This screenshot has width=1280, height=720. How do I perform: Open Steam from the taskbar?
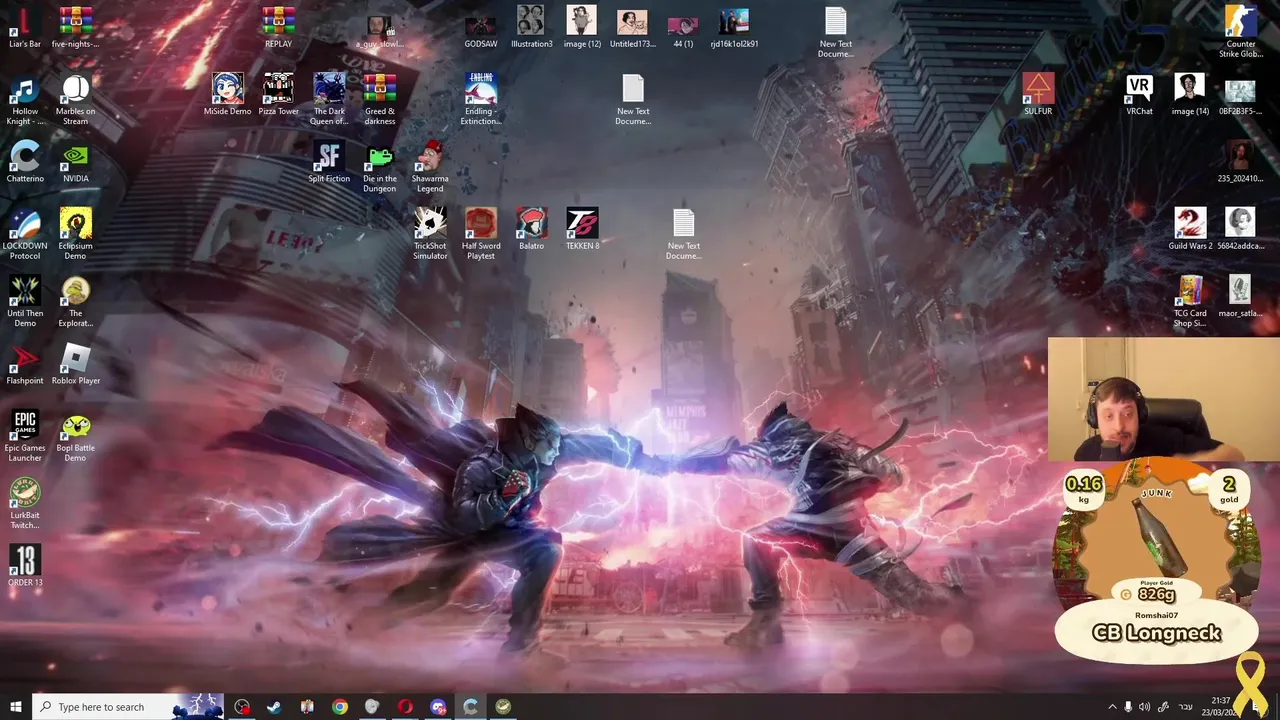[x=274, y=706]
